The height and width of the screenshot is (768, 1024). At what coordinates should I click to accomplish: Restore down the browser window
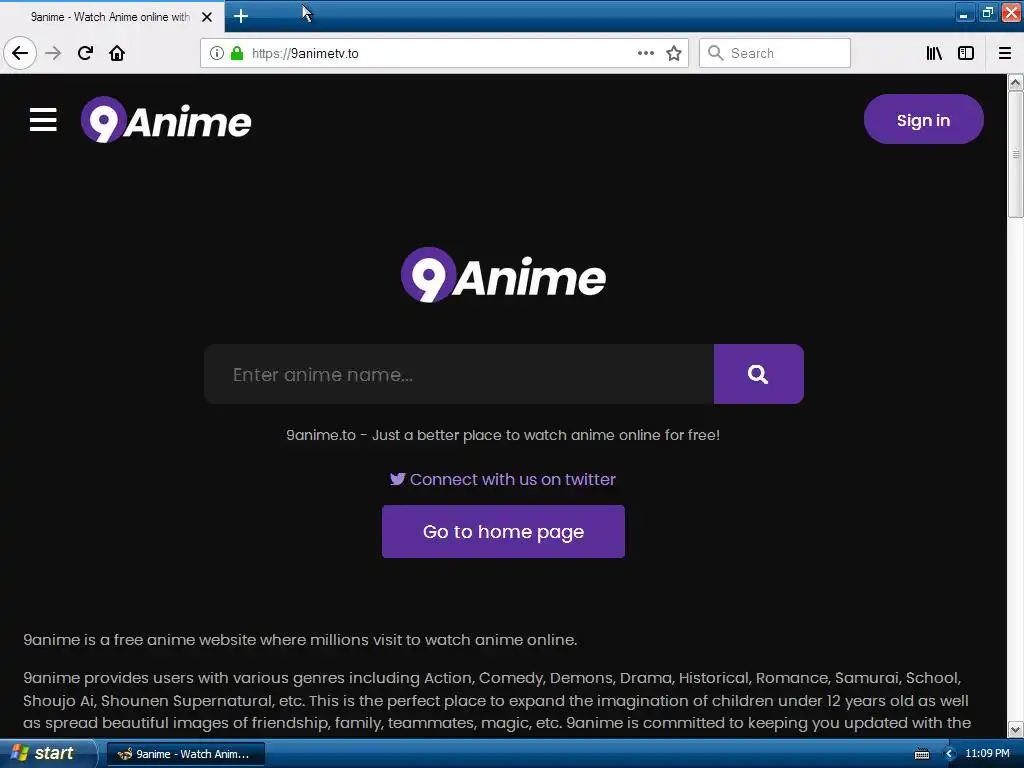point(987,12)
